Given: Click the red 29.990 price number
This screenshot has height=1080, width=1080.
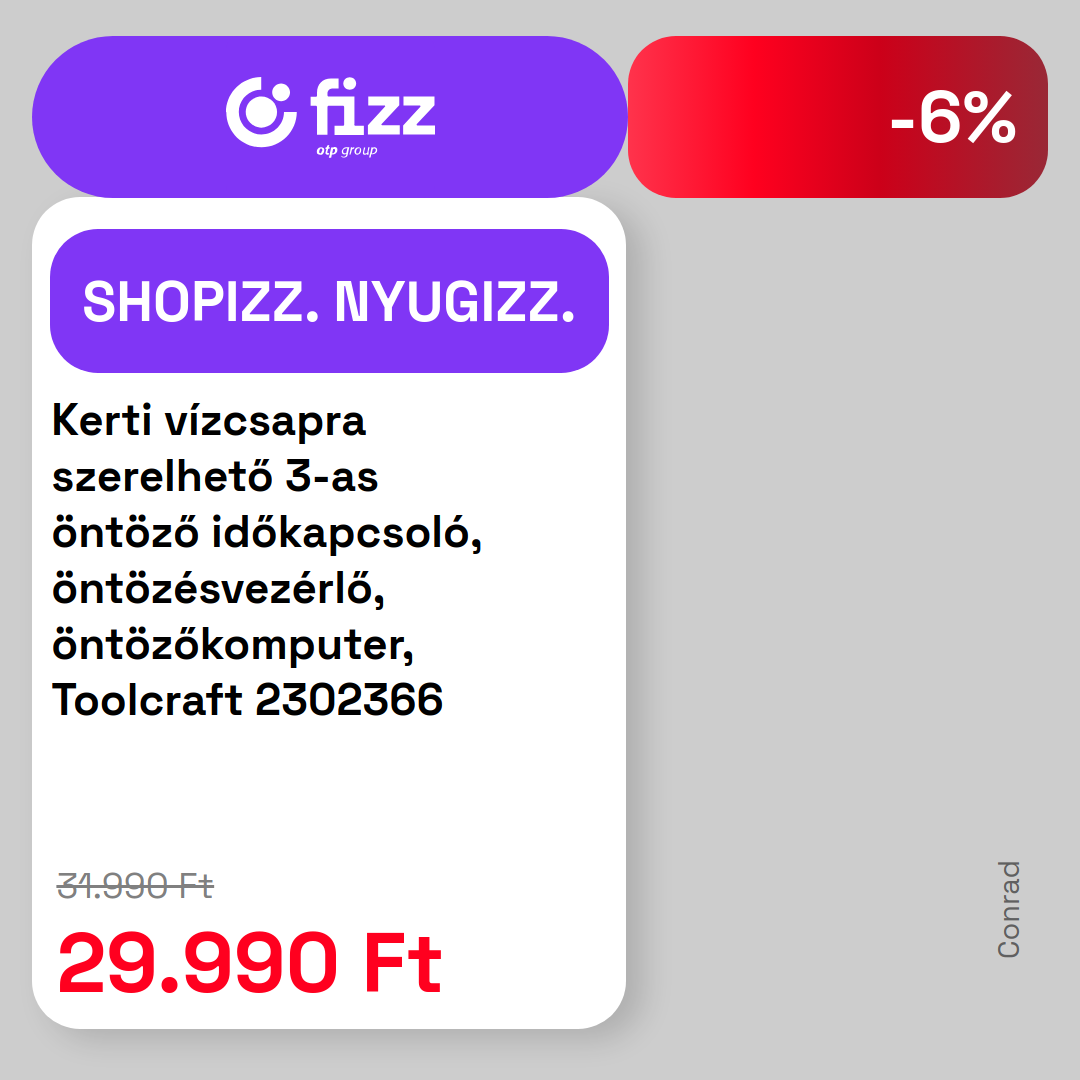Looking at the screenshot, I should [198, 963].
